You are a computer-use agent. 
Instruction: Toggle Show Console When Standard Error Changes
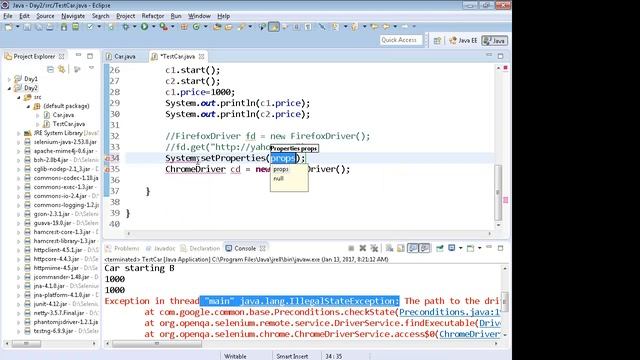pos(424,248)
